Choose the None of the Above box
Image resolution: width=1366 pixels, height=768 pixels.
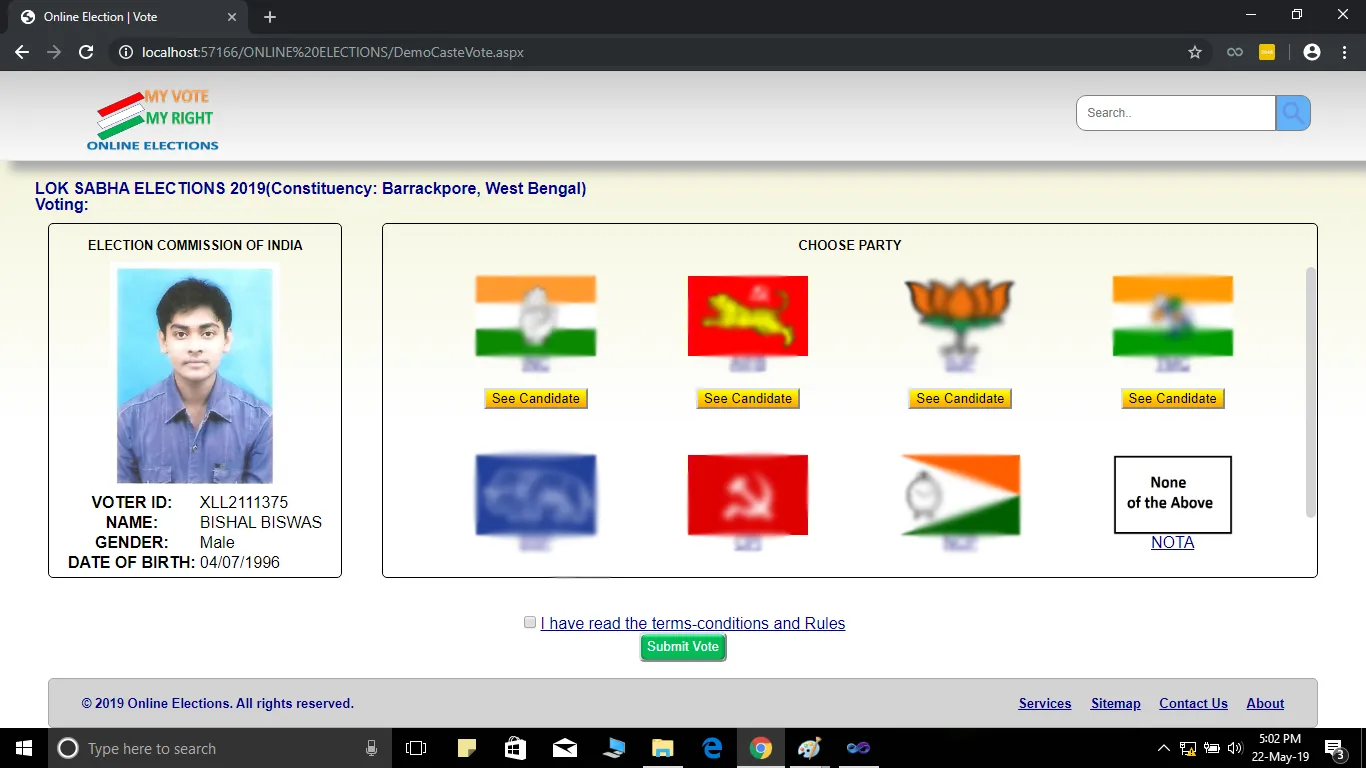tap(1173, 495)
